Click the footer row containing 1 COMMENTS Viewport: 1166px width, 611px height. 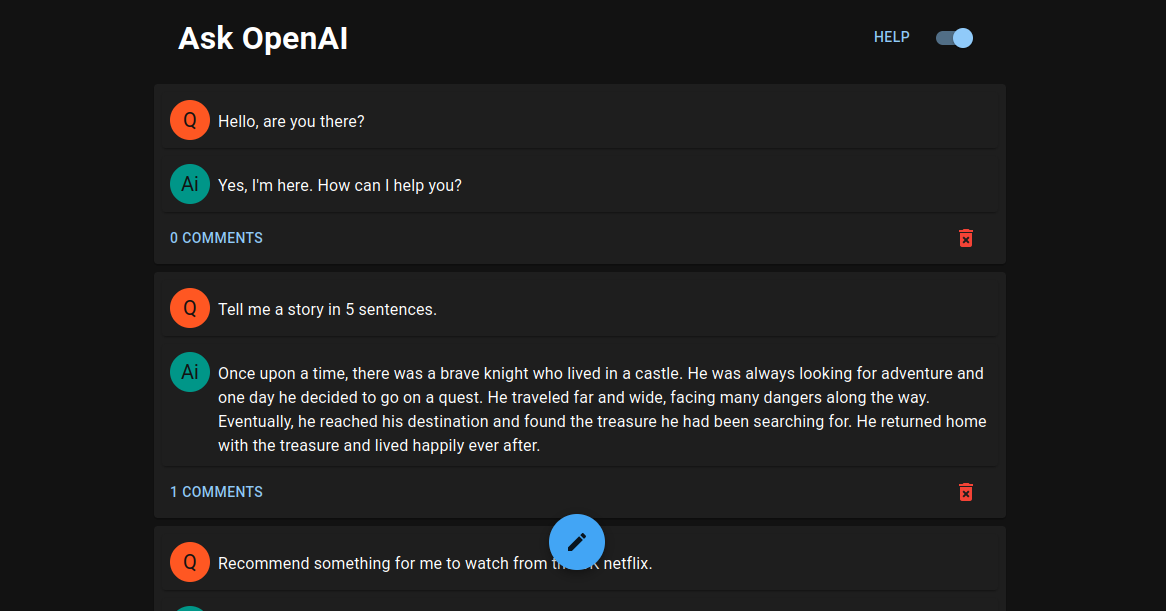(x=580, y=492)
